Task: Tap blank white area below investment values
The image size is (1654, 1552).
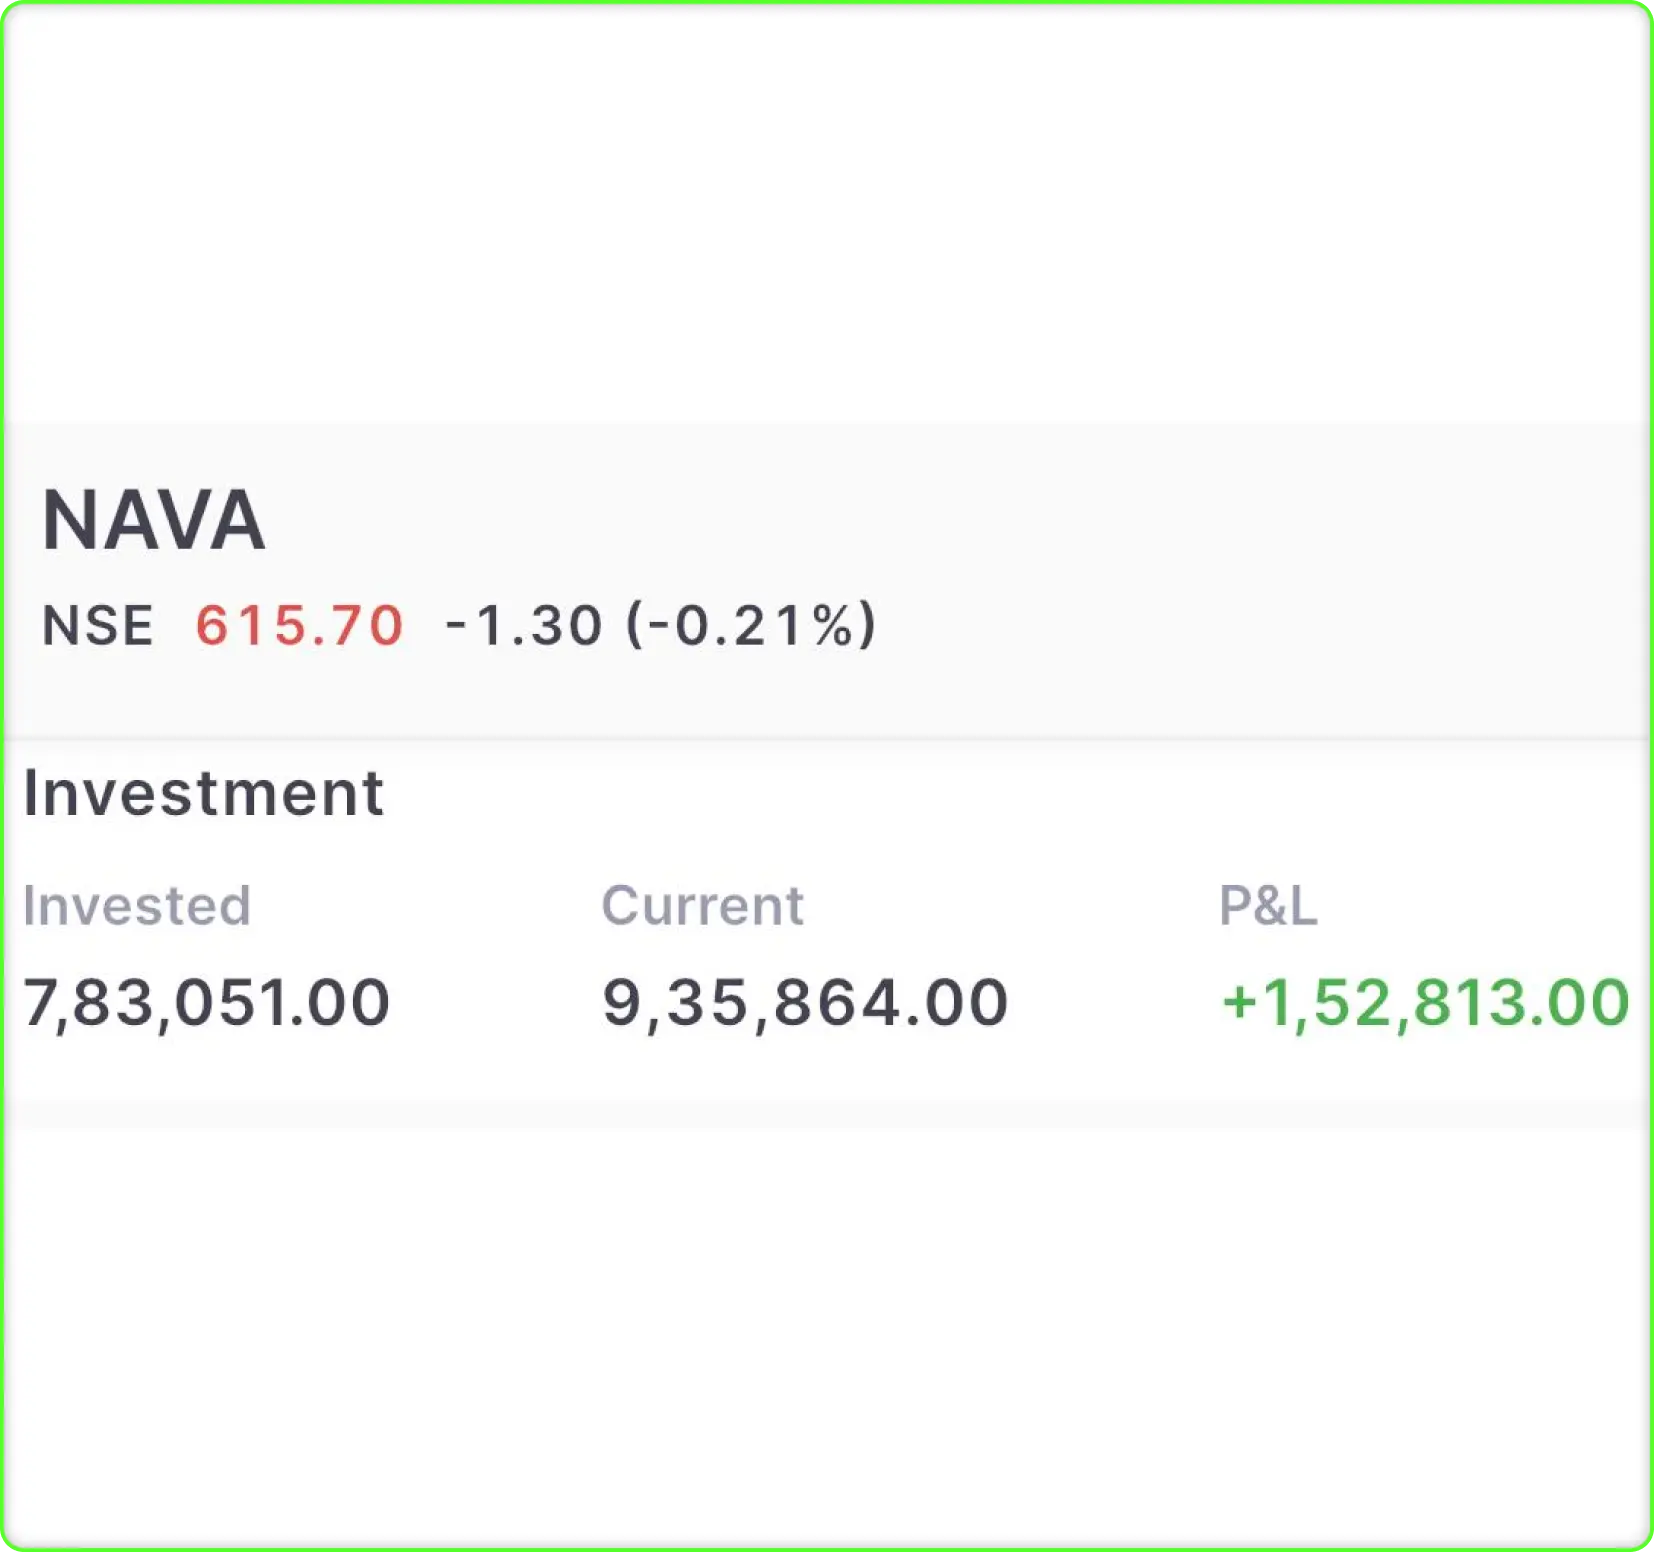Action: (827, 1330)
